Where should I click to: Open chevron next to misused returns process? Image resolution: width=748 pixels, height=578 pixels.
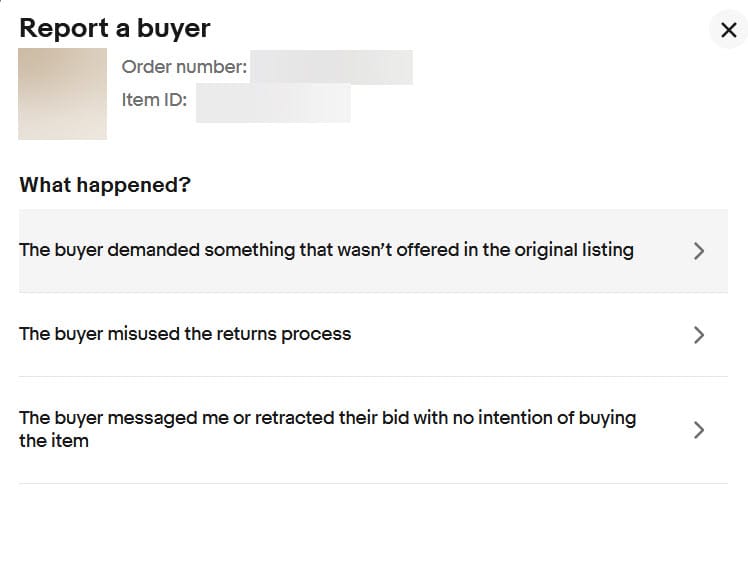pos(699,335)
